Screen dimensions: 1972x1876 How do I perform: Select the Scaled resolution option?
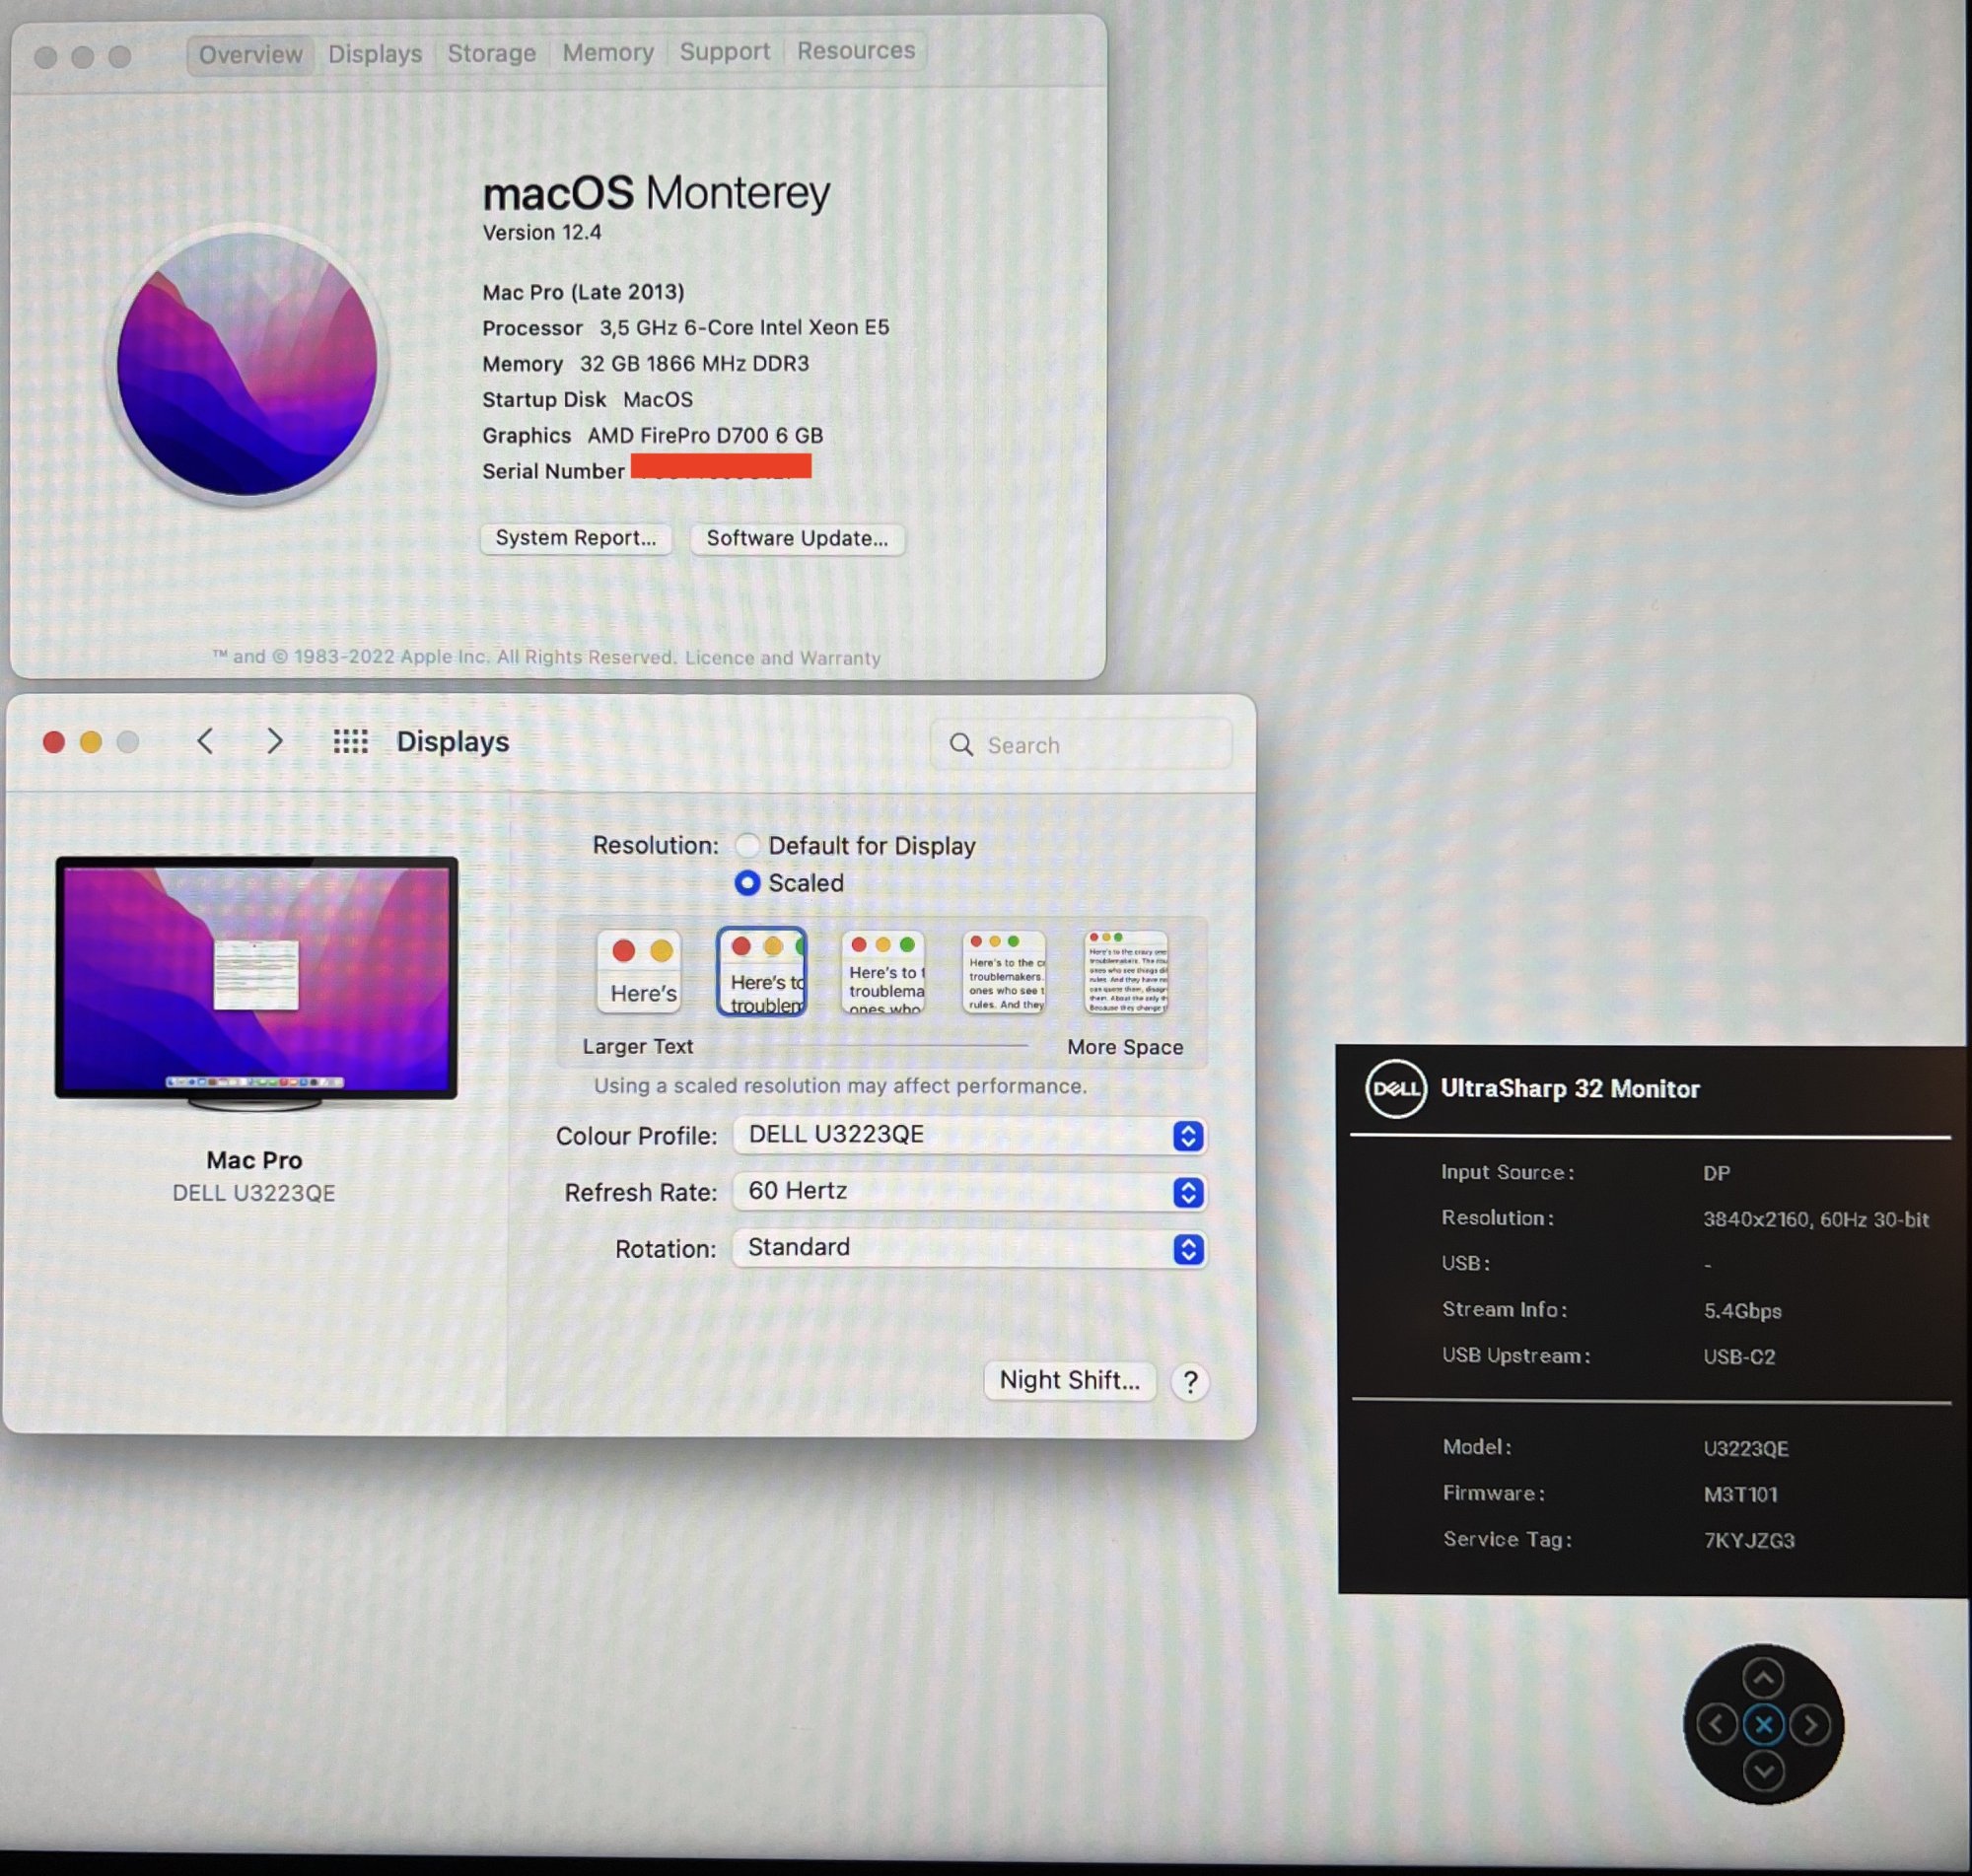point(747,883)
